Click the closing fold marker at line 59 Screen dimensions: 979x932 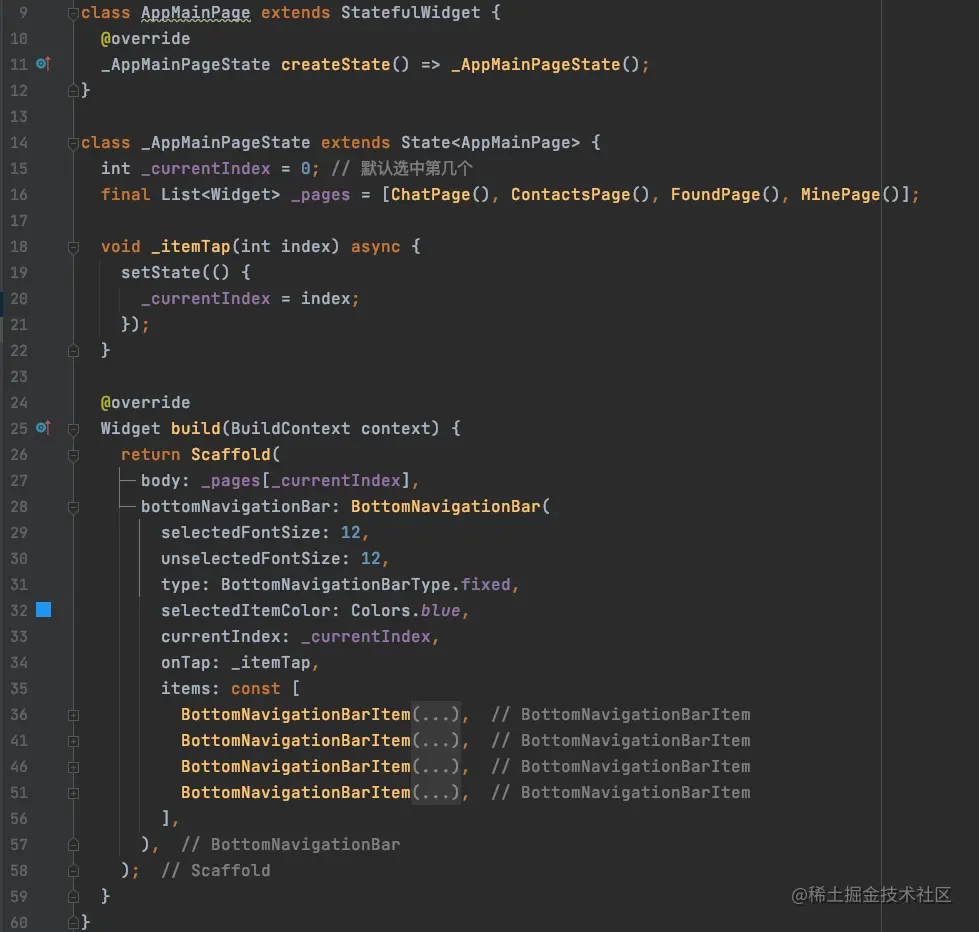[x=73, y=897]
